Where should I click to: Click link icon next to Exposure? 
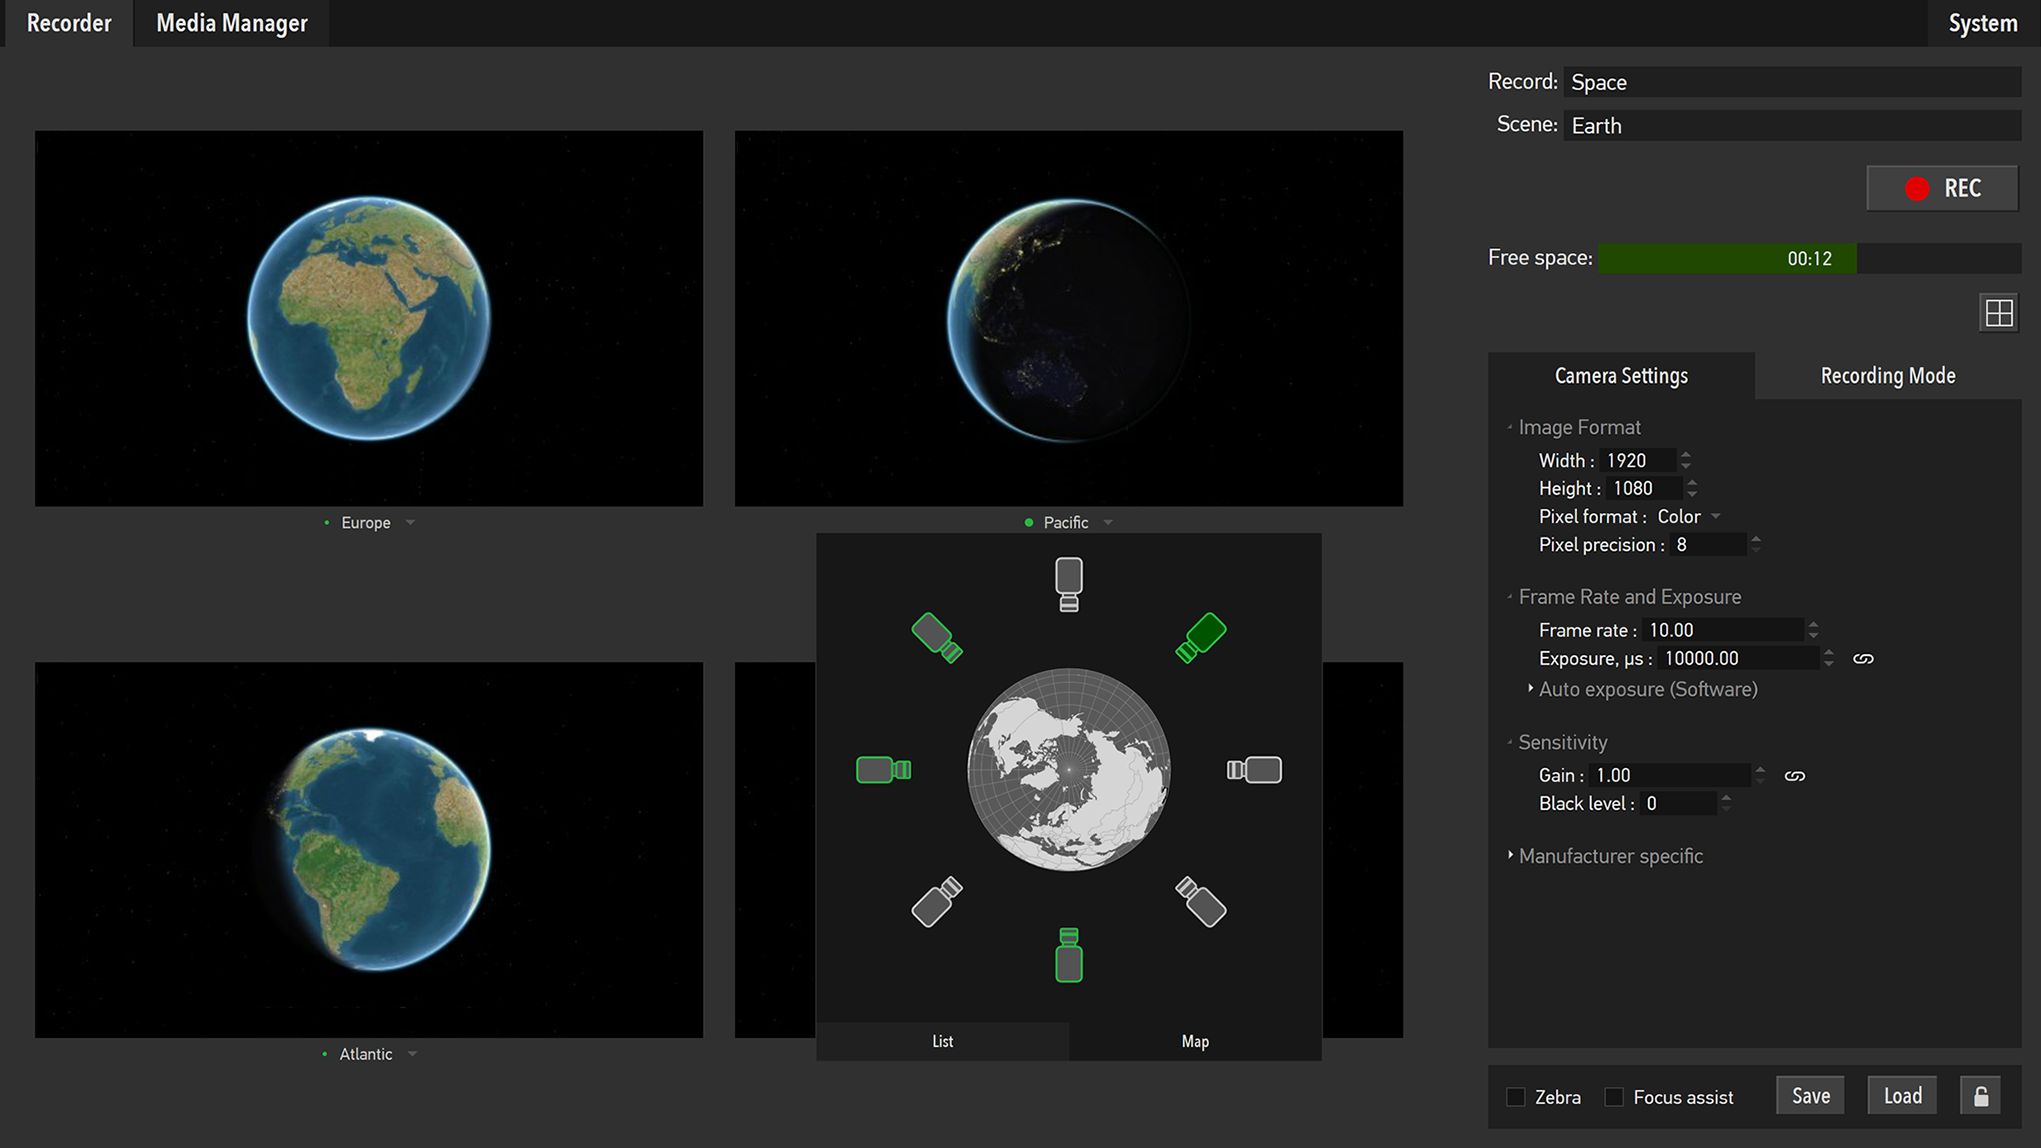[1862, 659]
